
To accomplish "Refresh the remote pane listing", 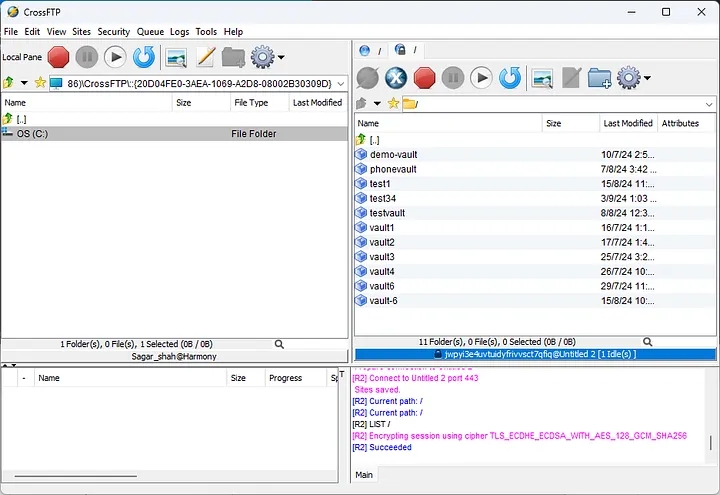I will [510, 78].
